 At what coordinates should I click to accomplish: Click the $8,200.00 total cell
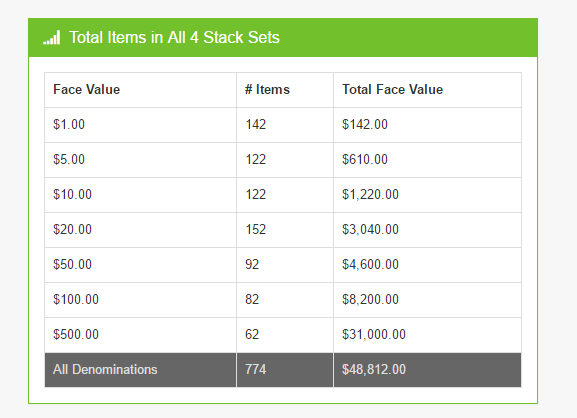(x=427, y=300)
